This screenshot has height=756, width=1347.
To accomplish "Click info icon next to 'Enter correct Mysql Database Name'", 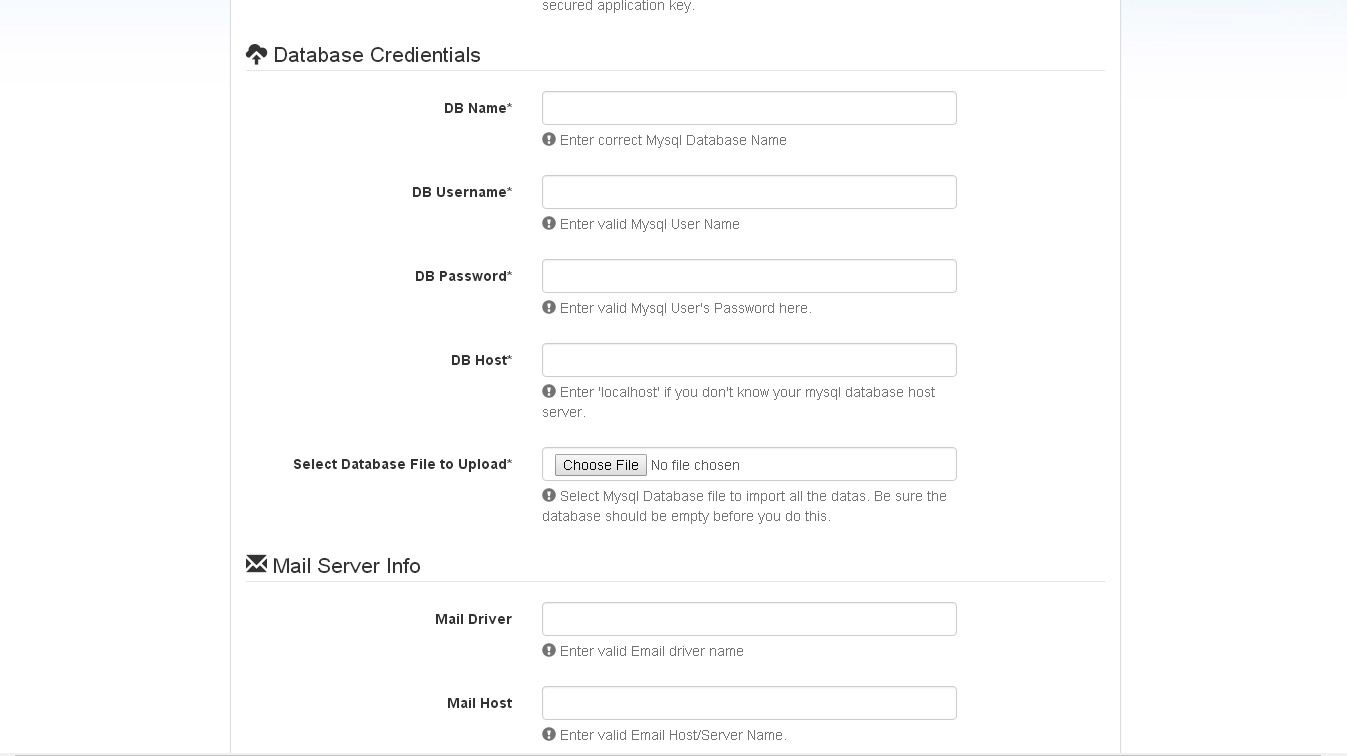I will click(549, 140).
